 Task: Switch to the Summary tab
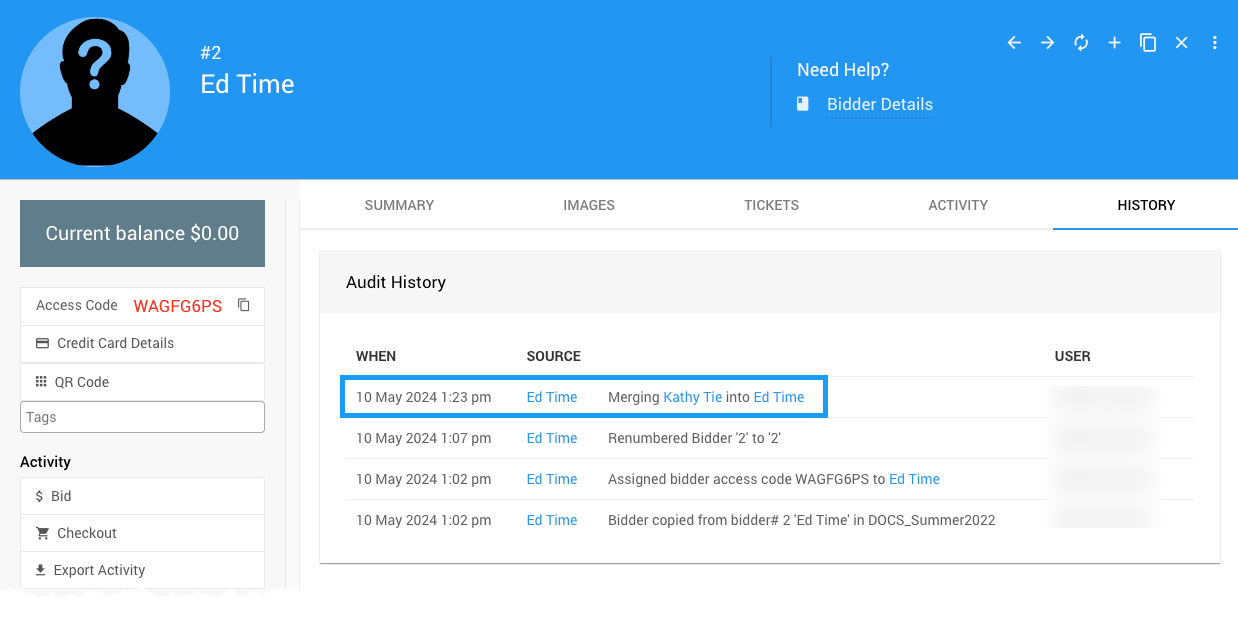[399, 205]
